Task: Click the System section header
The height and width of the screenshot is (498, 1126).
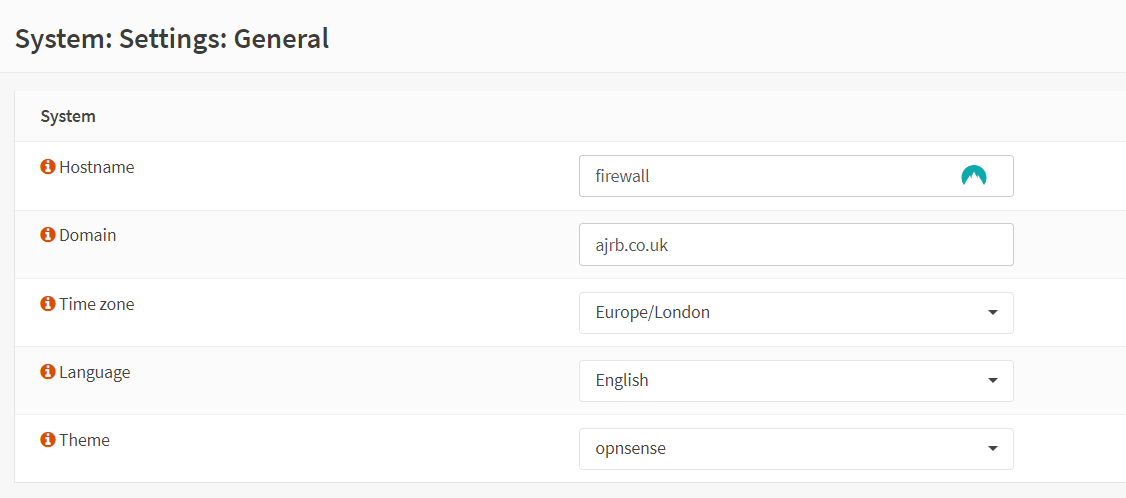Action: (68, 116)
